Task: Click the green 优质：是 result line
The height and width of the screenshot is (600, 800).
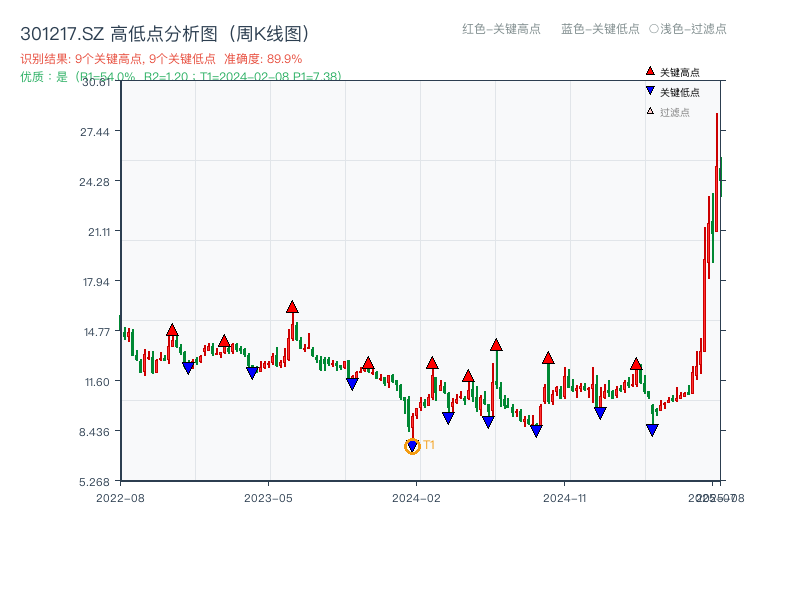Action: (x=181, y=77)
